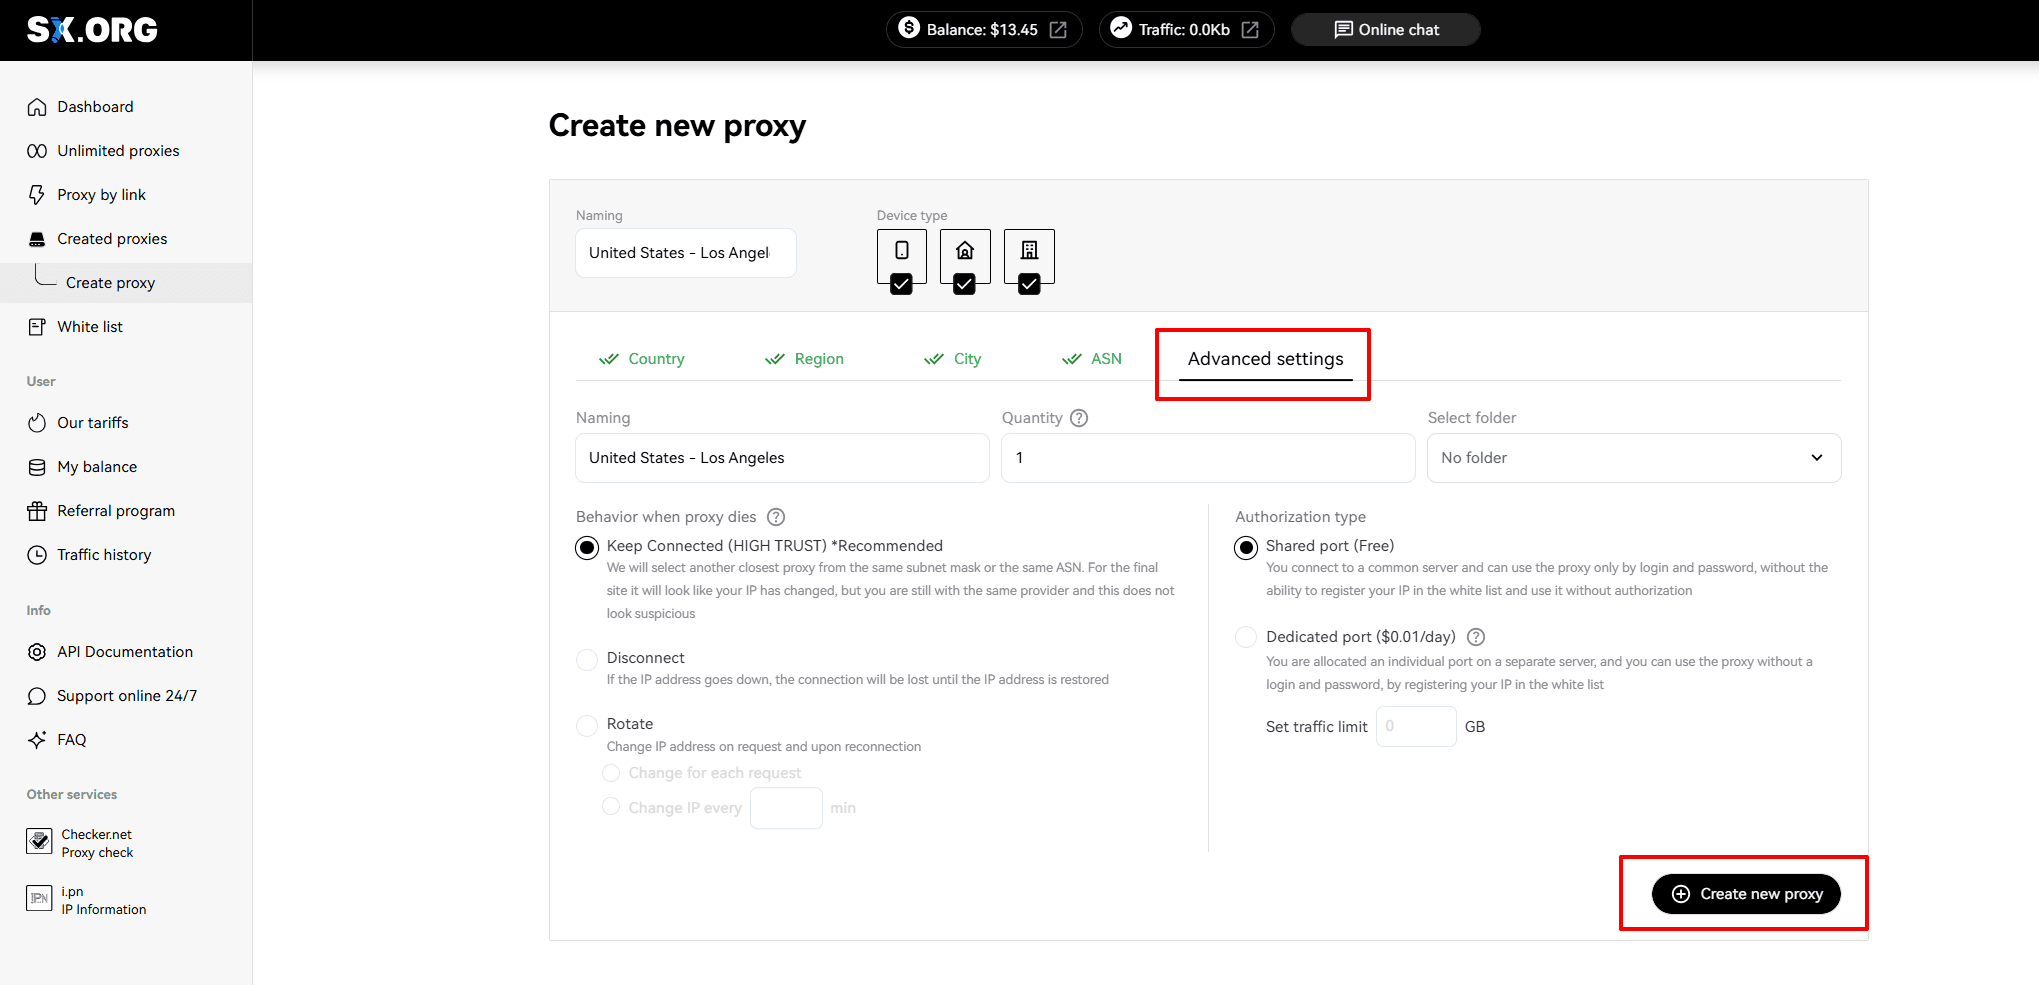Click the Traffic: 0.0Kb indicator
2039x985 pixels.
click(x=1186, y=30)
